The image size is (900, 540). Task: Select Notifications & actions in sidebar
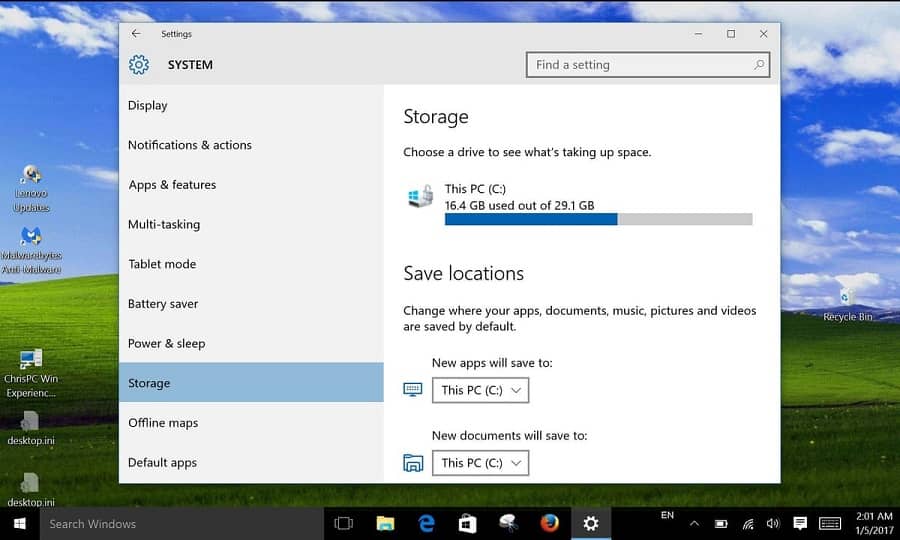(x=190, y=145)
